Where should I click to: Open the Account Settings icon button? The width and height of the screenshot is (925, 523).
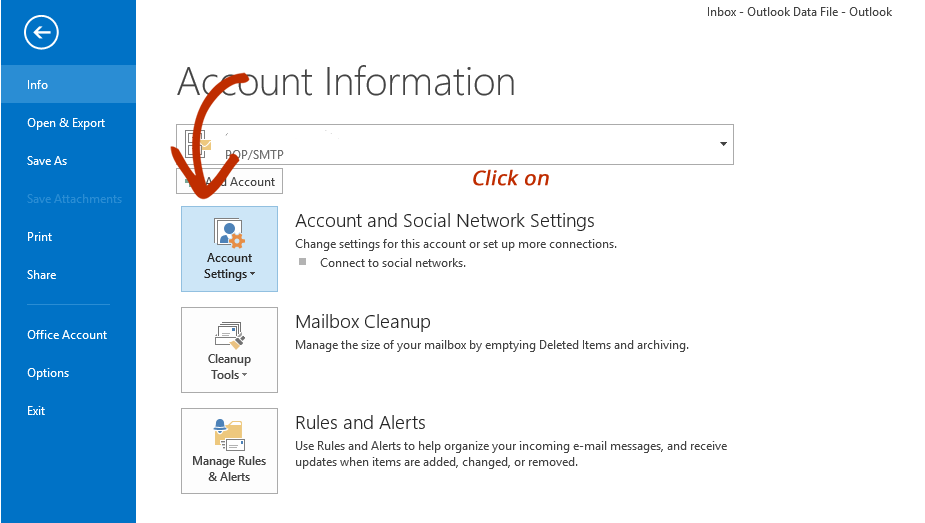(x=229, y=249)
